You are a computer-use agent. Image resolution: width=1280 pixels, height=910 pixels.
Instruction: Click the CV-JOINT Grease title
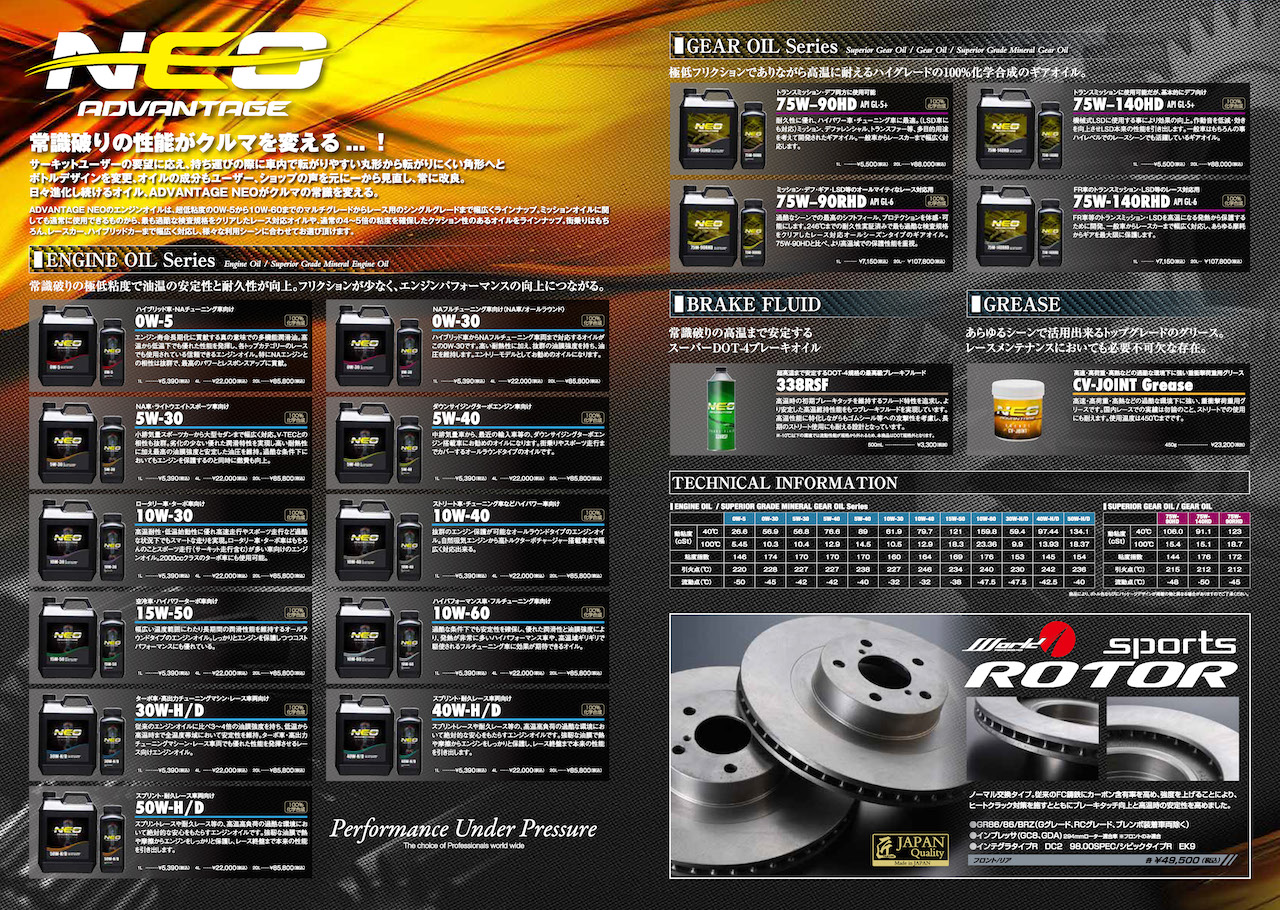(x=1133, y=383)
